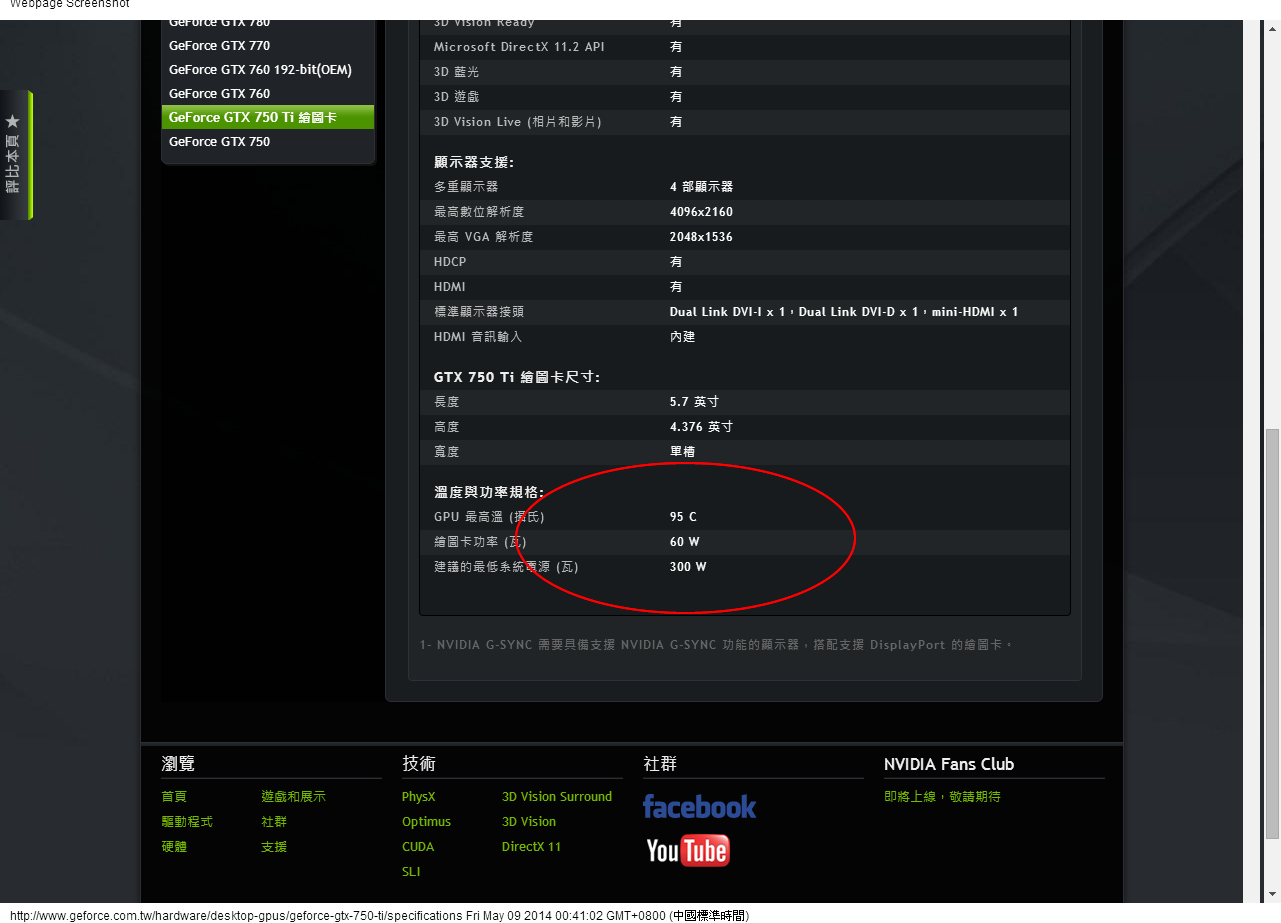This screenshot has height=923, width=1281.
Task: Click the 3D Vision Live (相片和影片) label
Action: point(517,122)
